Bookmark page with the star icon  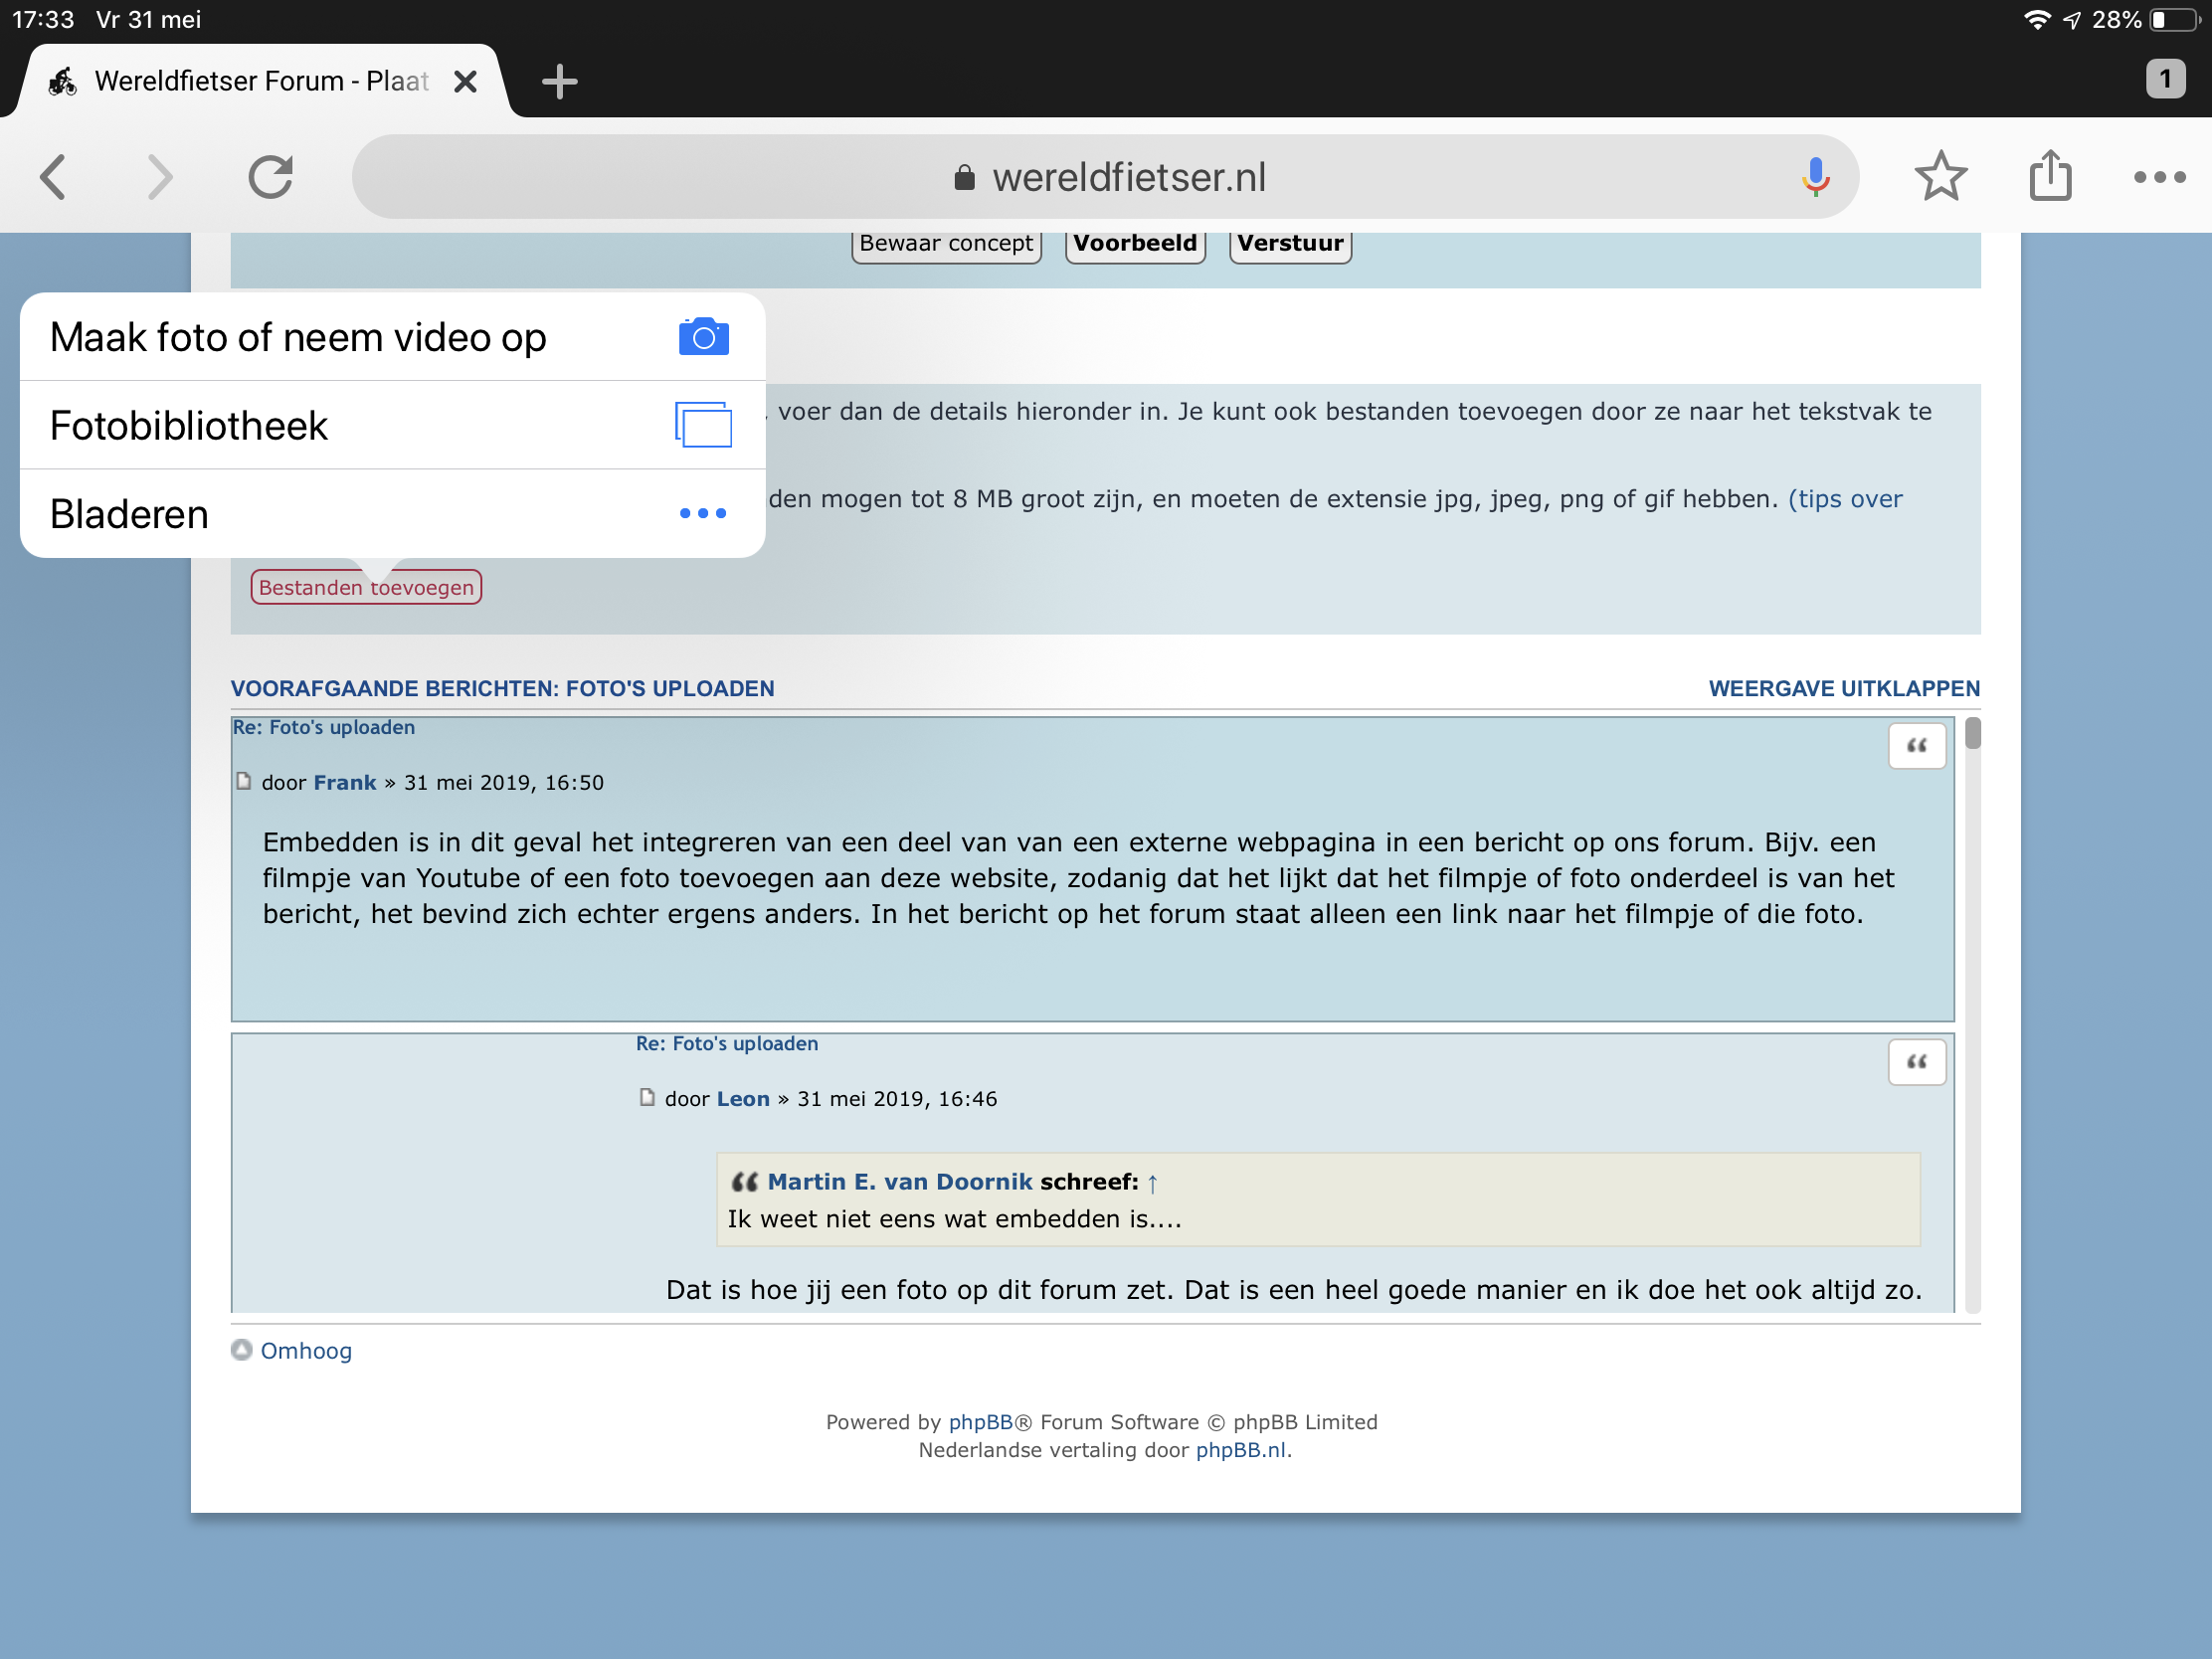click(x=1940, y=177)
